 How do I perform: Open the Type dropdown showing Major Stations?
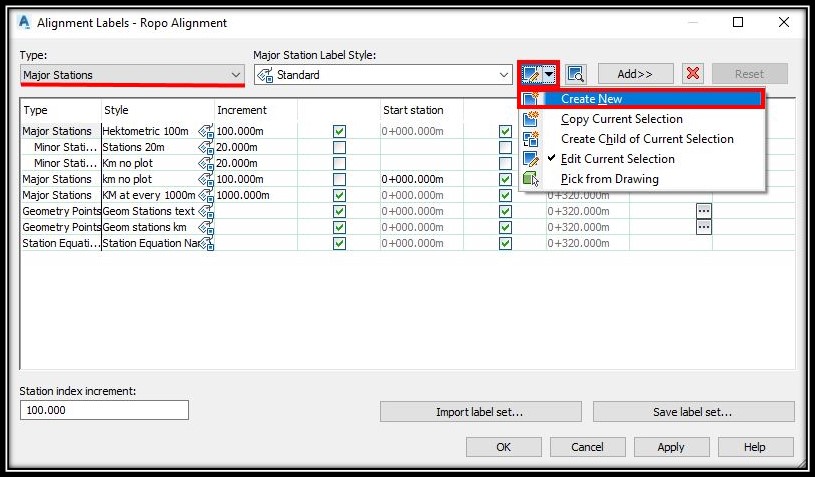point(132,75)
